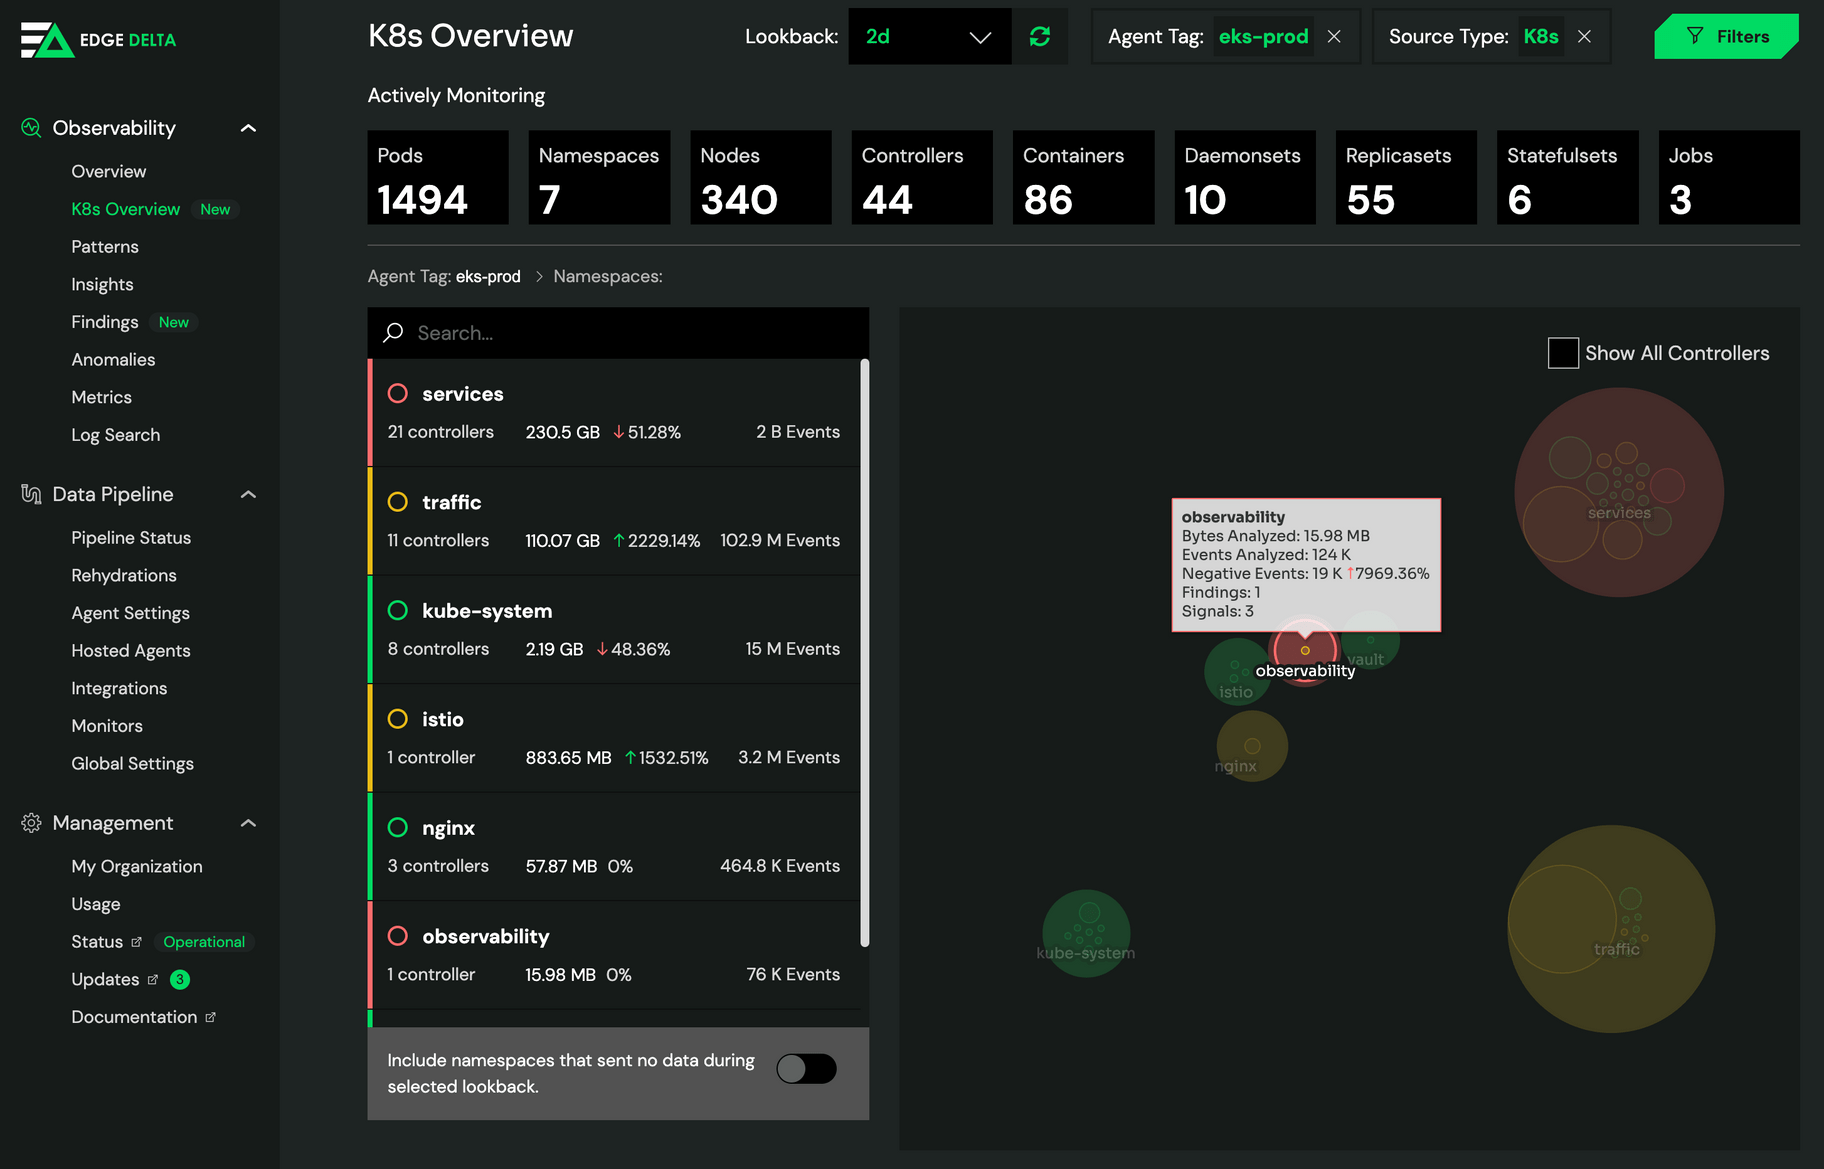
Task: Click eks-prod in the breadcrumb
Action: [488, 277]
